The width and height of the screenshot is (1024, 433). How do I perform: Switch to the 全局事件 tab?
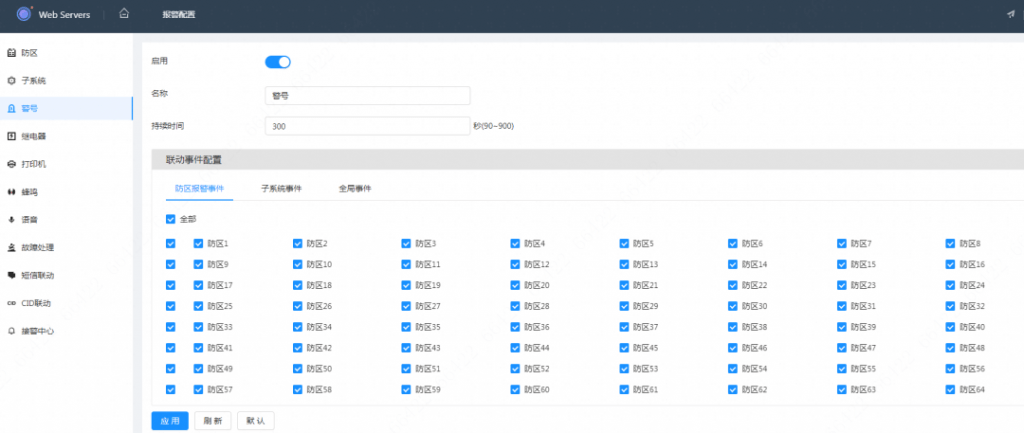point(354,188)
